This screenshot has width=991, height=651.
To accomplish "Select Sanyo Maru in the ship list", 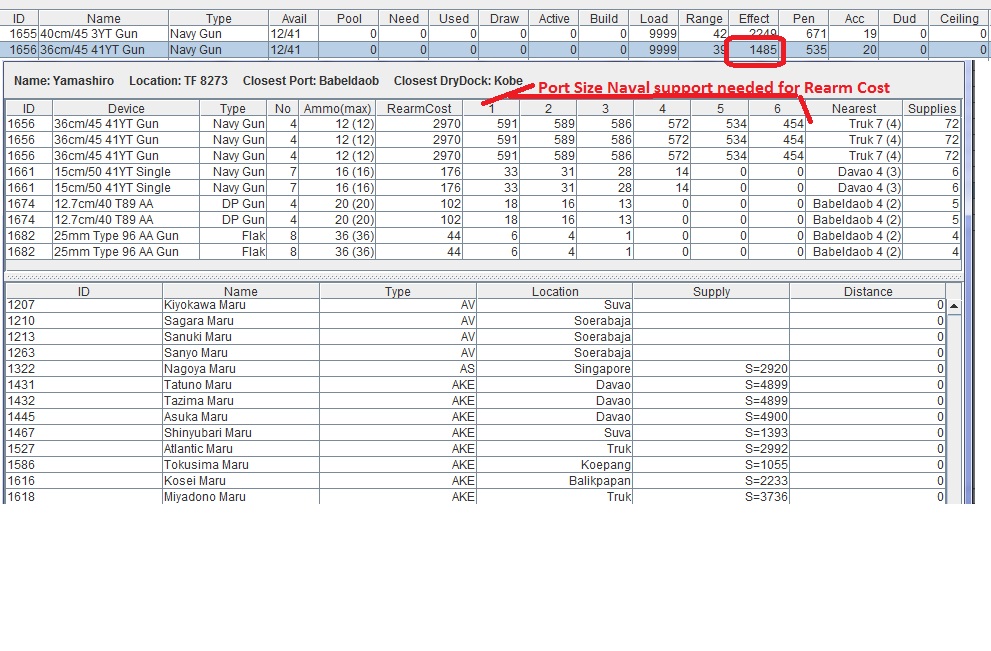I will (476, 352).
